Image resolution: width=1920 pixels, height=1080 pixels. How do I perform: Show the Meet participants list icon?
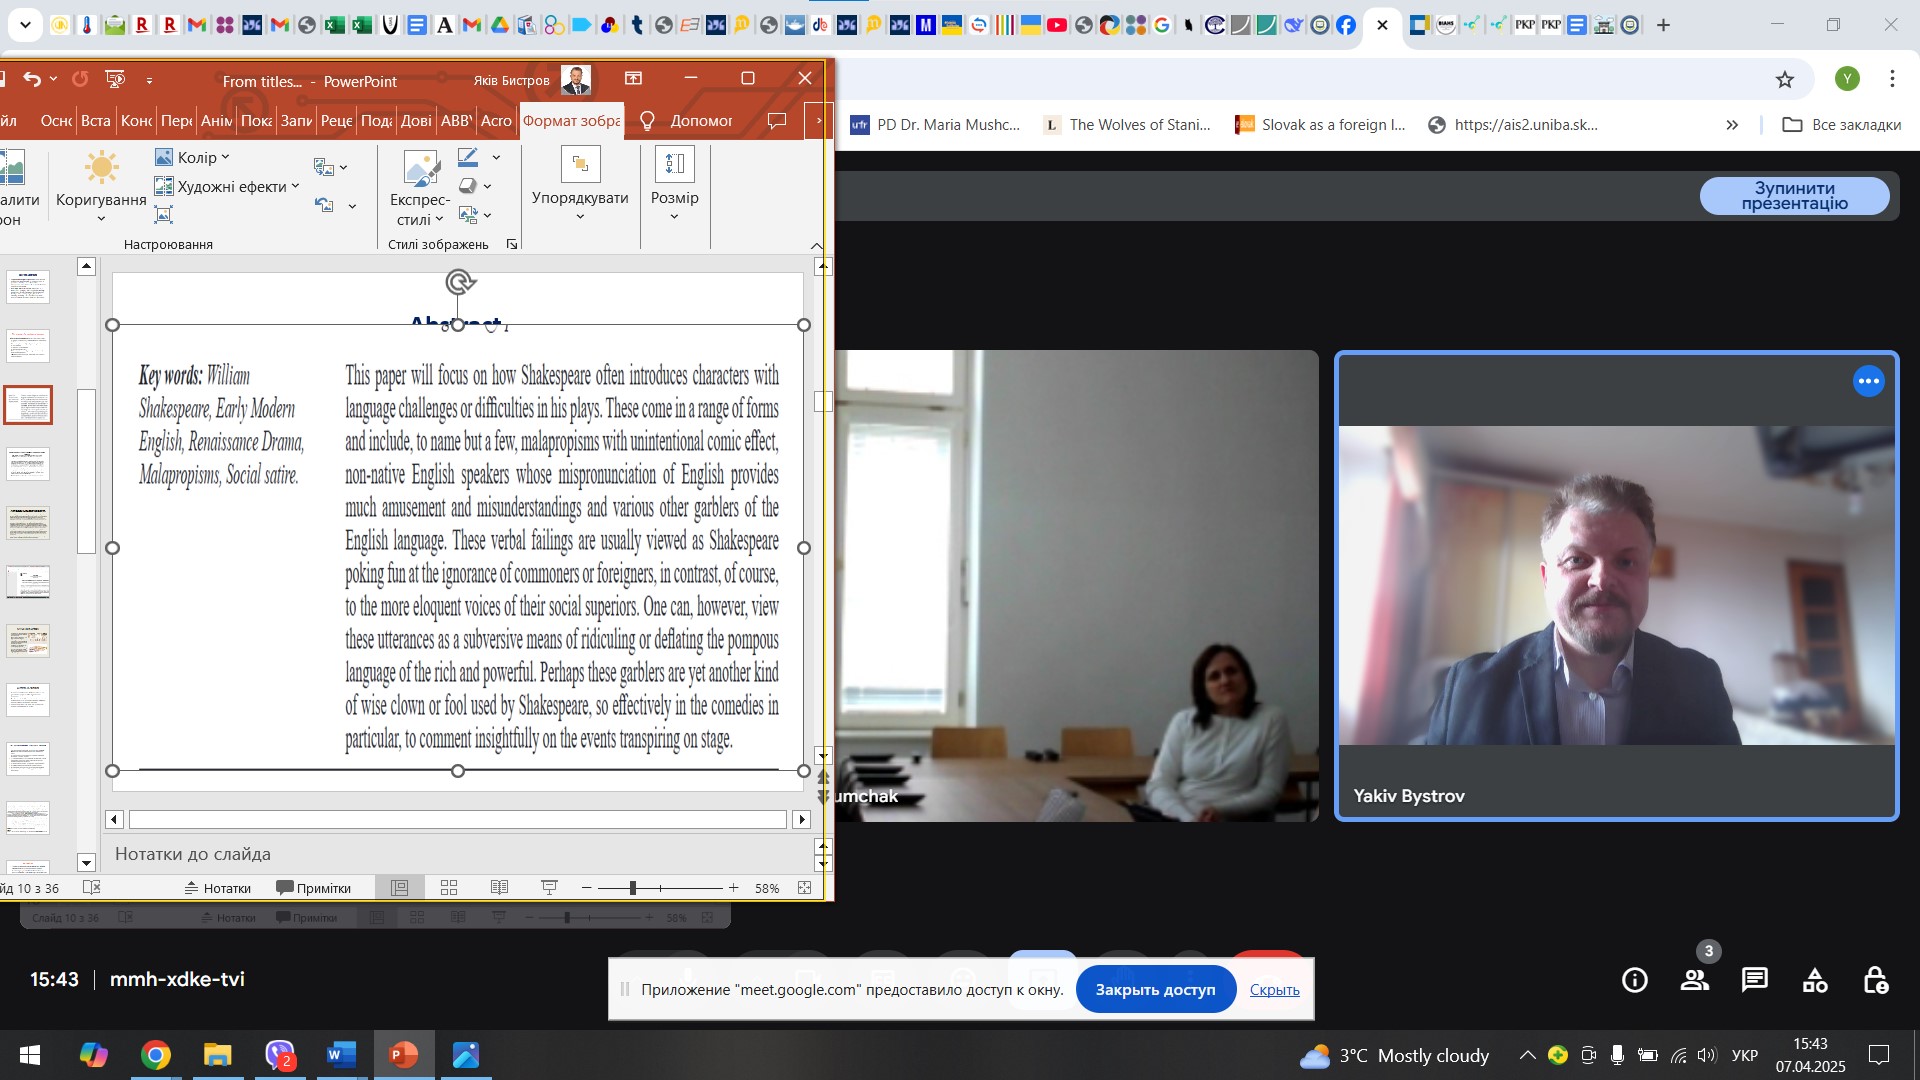(x=1695, y=980)
